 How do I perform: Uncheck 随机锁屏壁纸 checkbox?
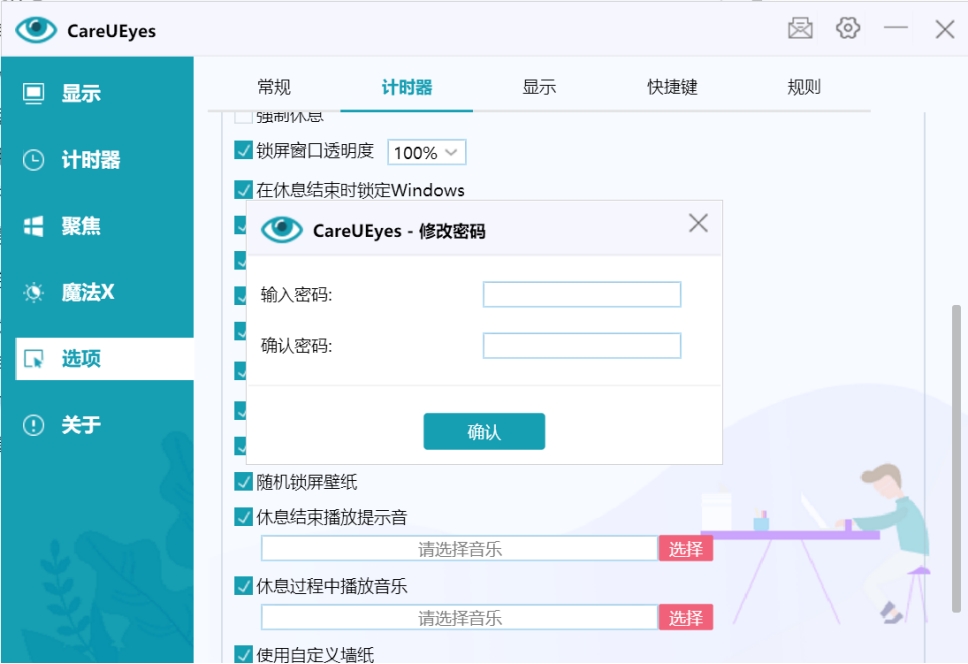[x=243, y=482]
